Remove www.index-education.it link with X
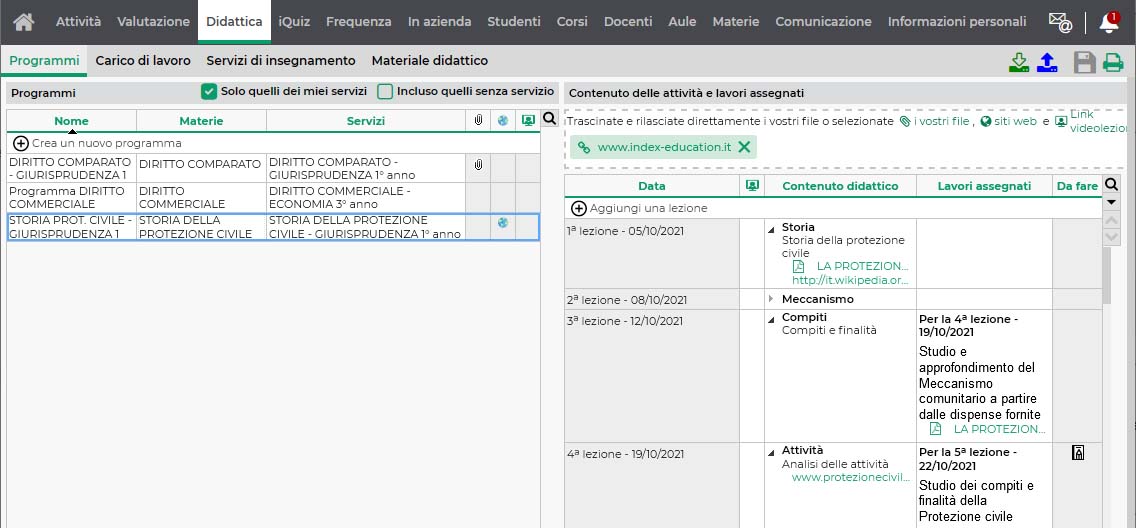Image resolution: width=1136 pixels, height=528 pixels. [744, 147]
